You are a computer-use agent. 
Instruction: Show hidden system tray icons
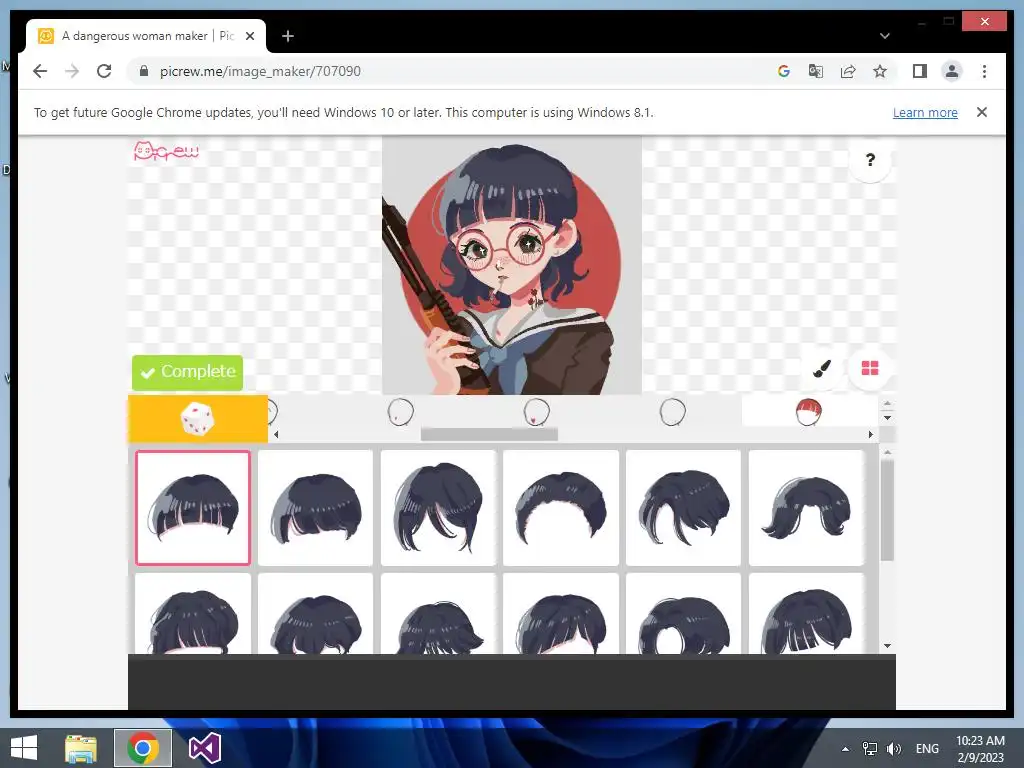846,749
